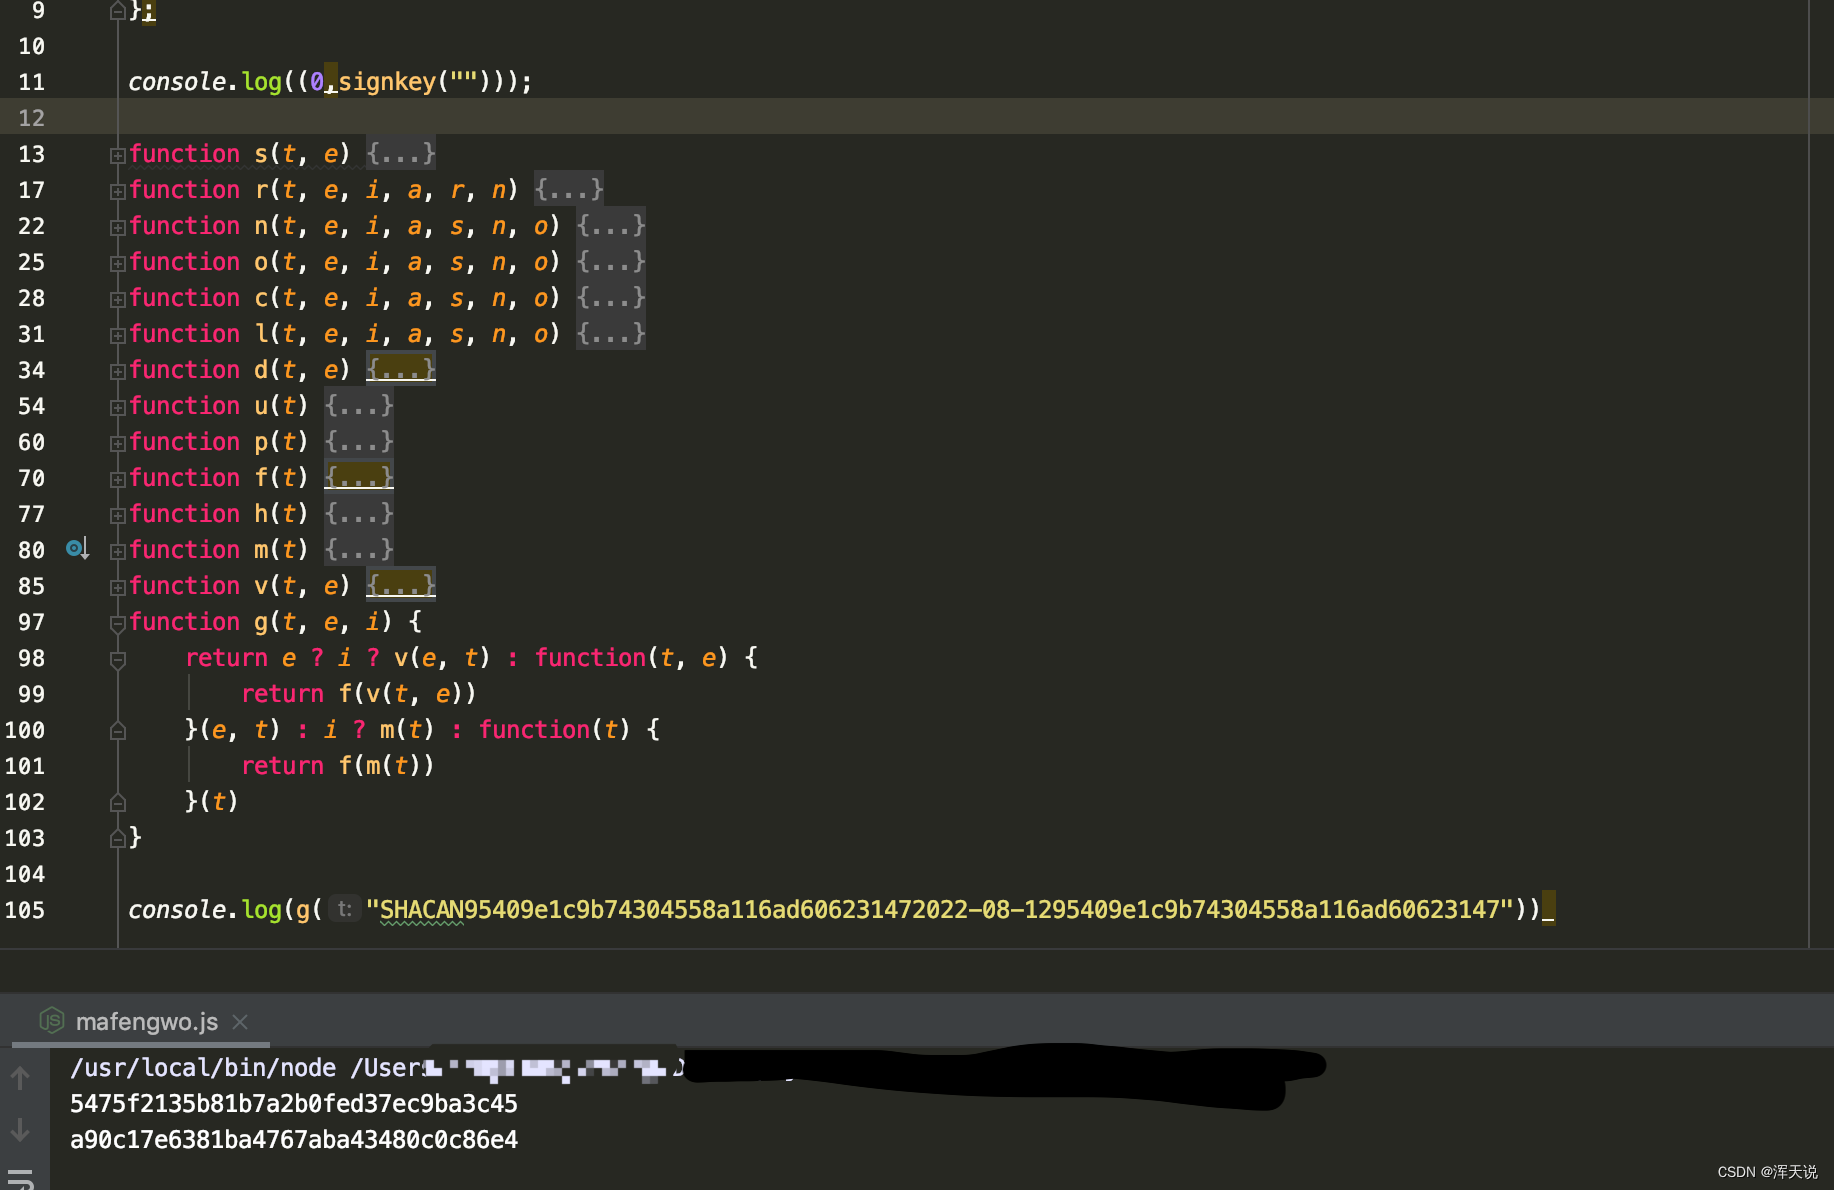Screen dimensions: 1834x1190
Task: Expand folded function c gutter marker
Action: (x=117, y=299)
